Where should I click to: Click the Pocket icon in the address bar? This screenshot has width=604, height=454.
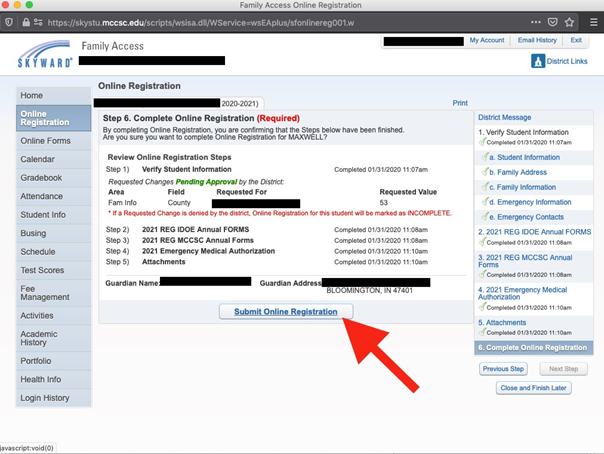pyautogui.click(x=552, y=21)
